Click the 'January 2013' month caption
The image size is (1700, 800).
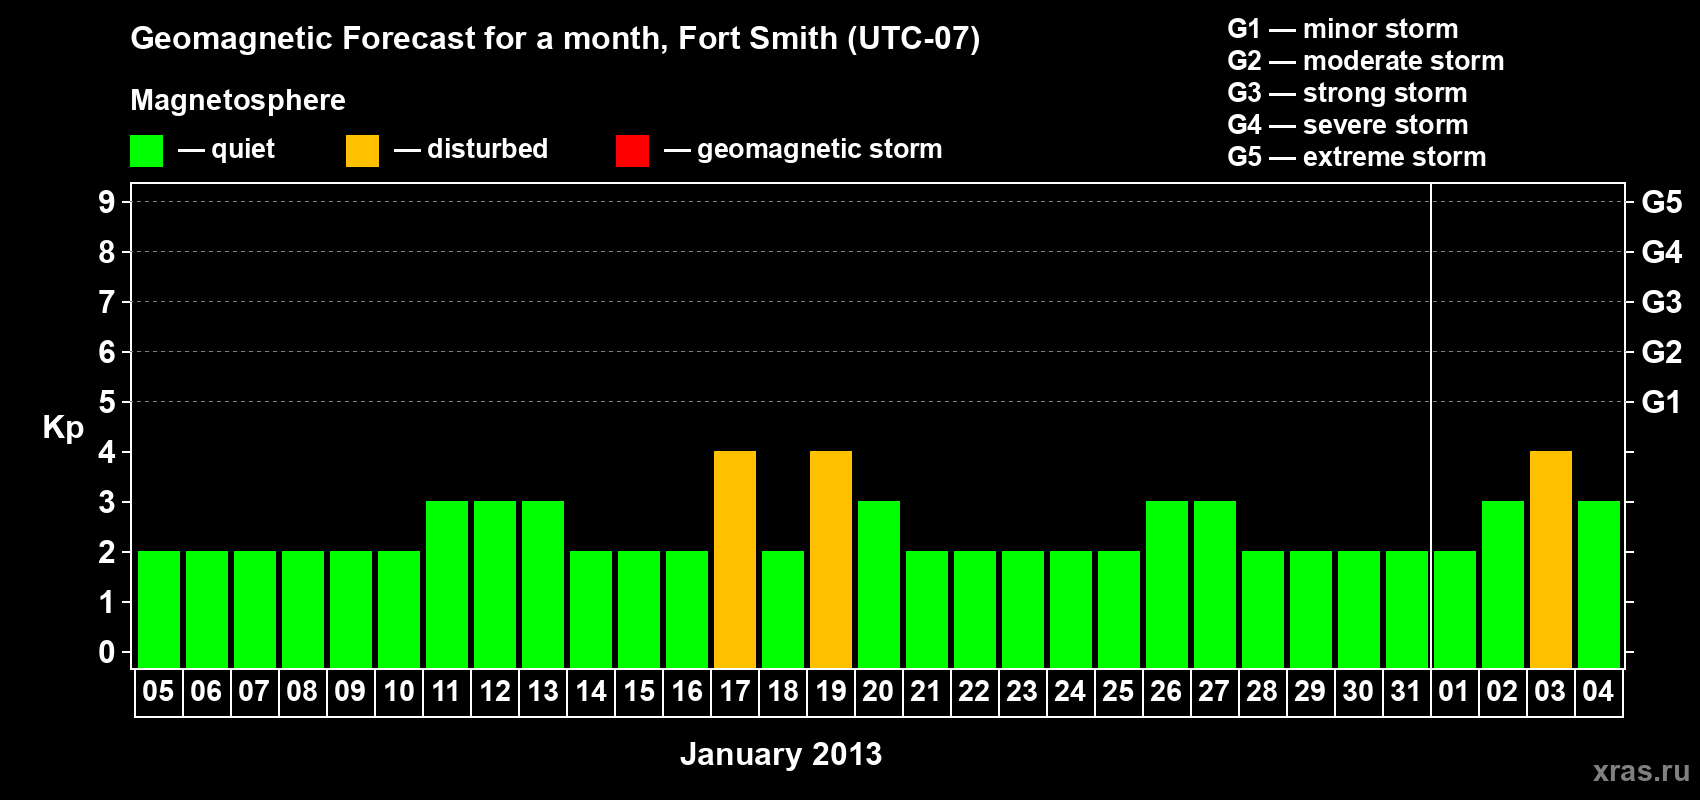coord(781,754)
